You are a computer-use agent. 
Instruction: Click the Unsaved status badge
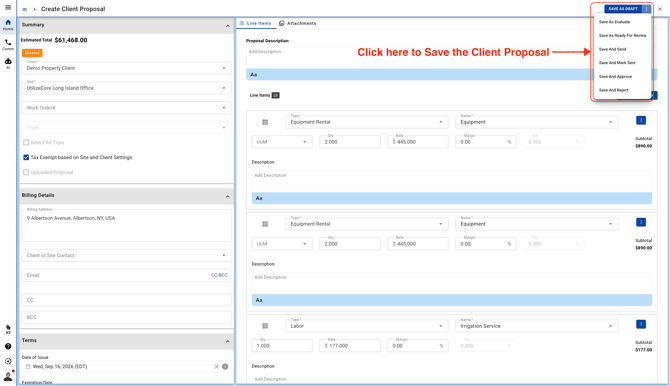(32, 53)
